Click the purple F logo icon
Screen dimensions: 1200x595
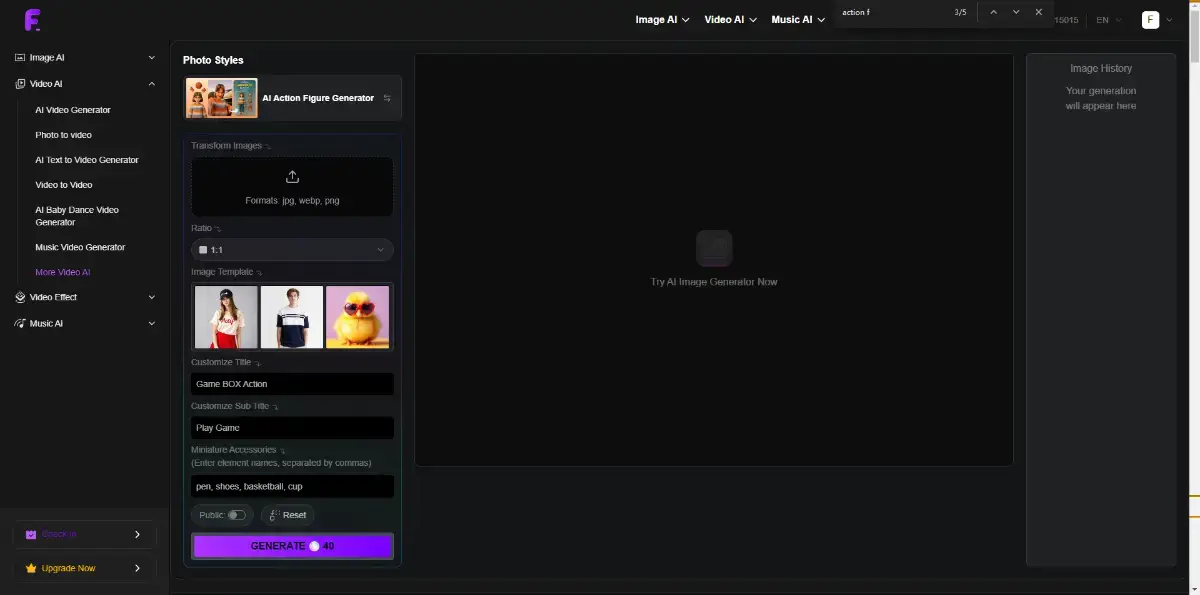[33, 18]
